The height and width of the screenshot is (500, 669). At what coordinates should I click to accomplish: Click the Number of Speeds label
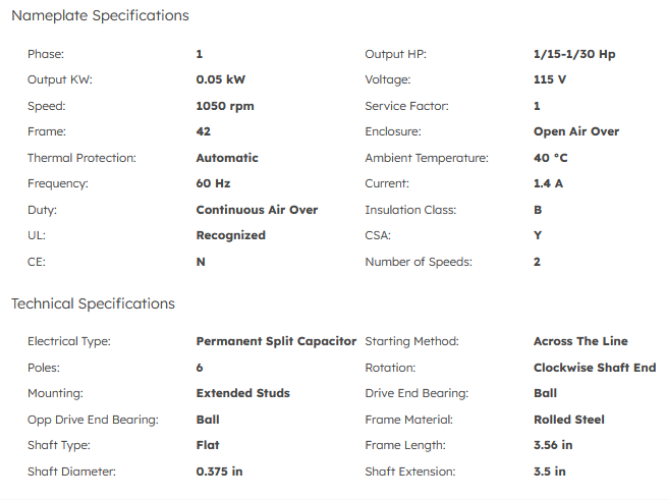419,262
